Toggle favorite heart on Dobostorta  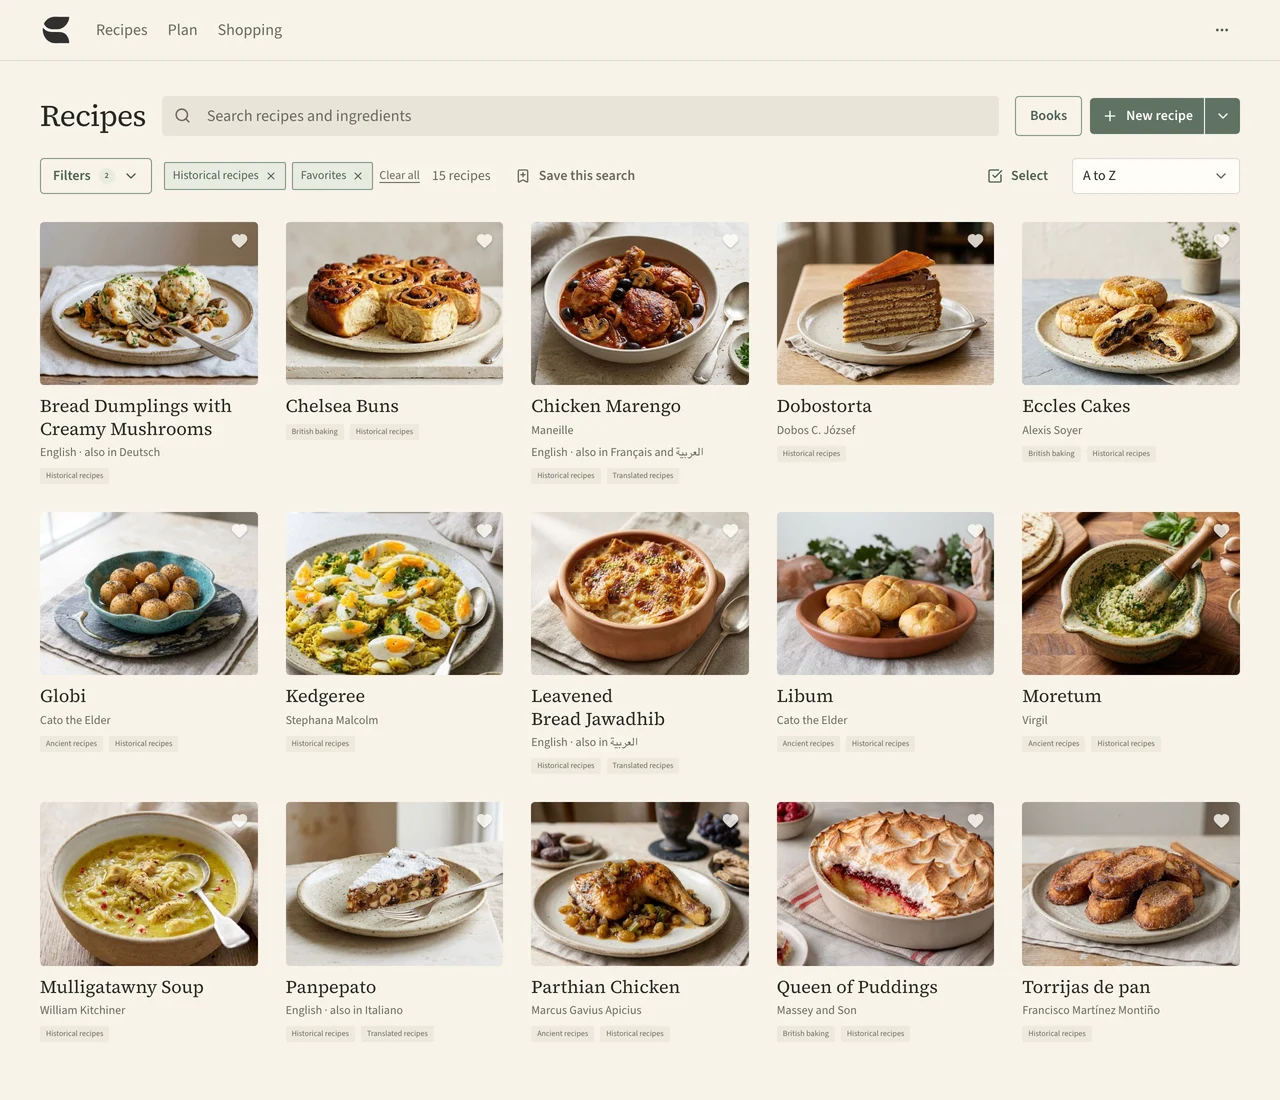pyautogui.click(x=975, y=241)
